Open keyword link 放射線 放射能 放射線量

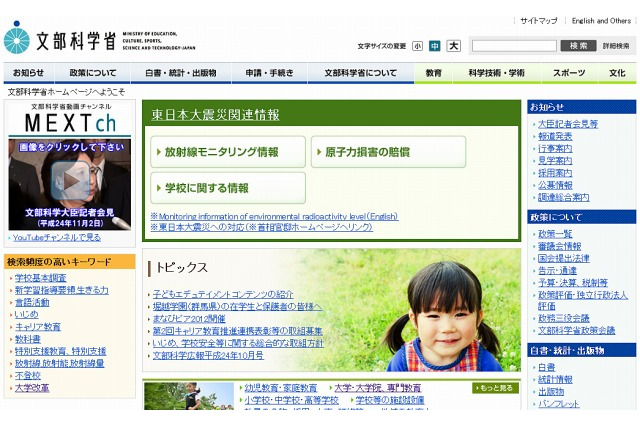[x=59, y=363]
